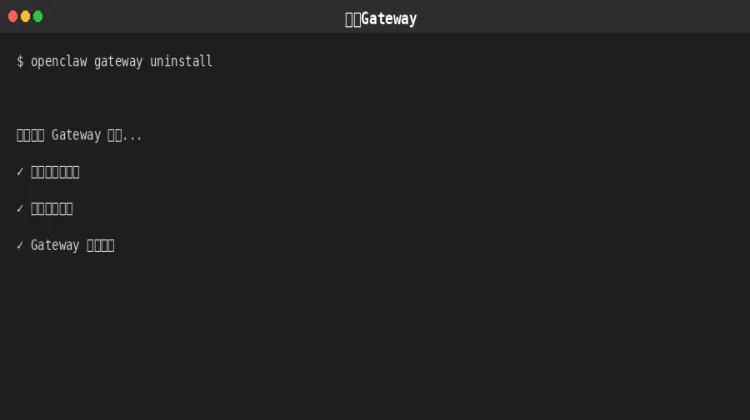
Task: Click the word uninstall in the command
Action: pyautogui.click(x=181, y=62)
